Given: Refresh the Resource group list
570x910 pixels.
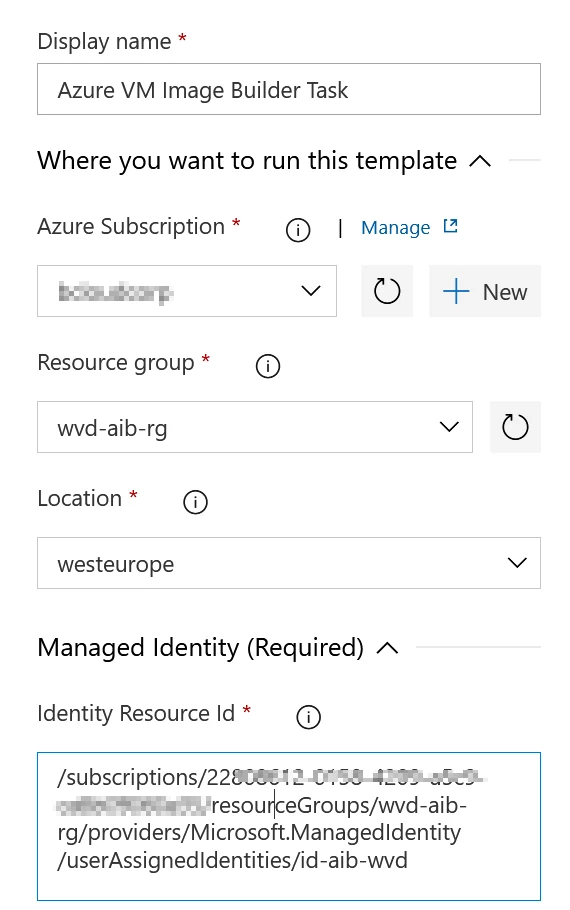Looking at the screenshot, I should pos(515,427).
